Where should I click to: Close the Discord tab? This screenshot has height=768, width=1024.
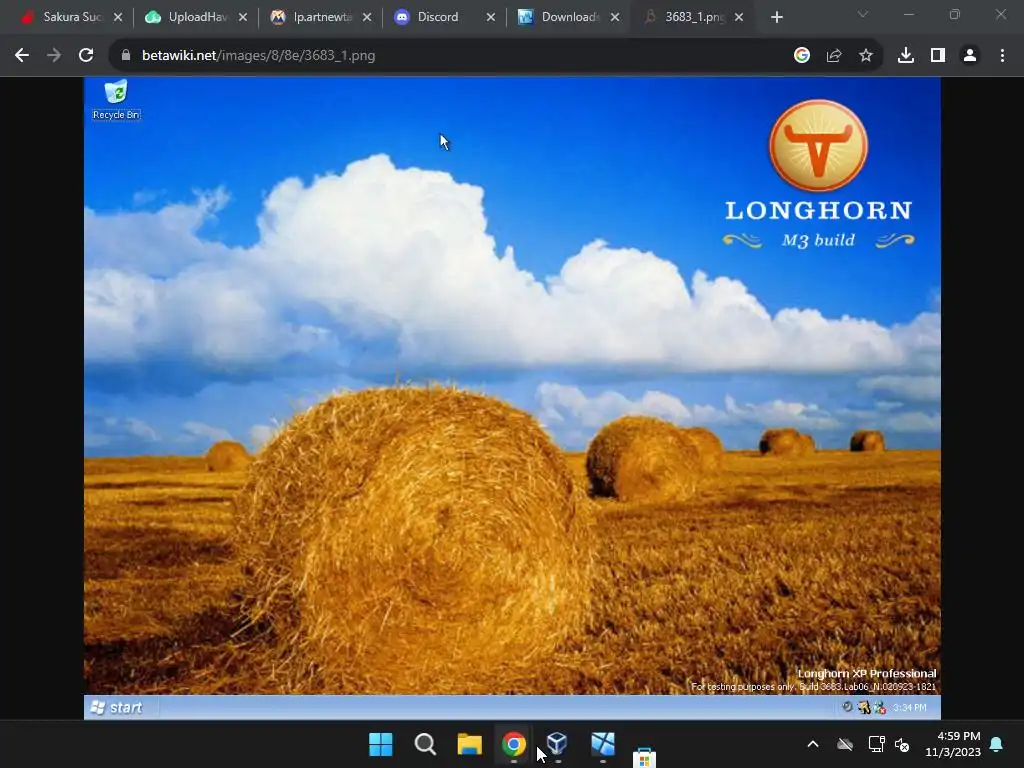point(491,18)
